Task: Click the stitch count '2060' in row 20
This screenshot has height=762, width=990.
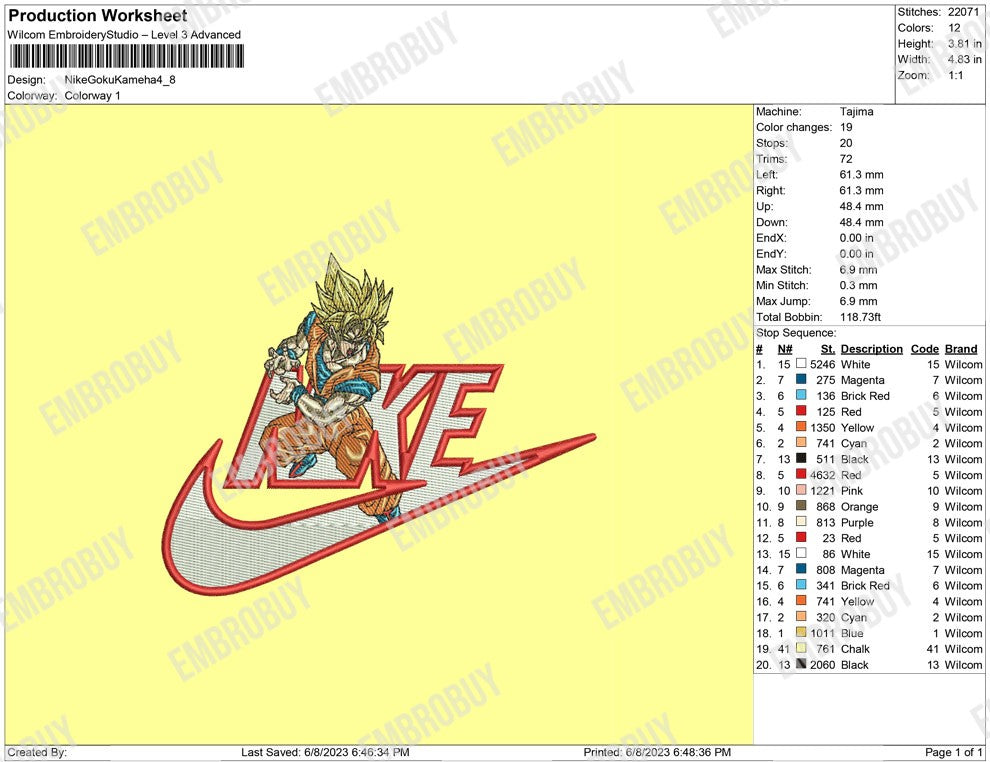Action: coord(823,665)
